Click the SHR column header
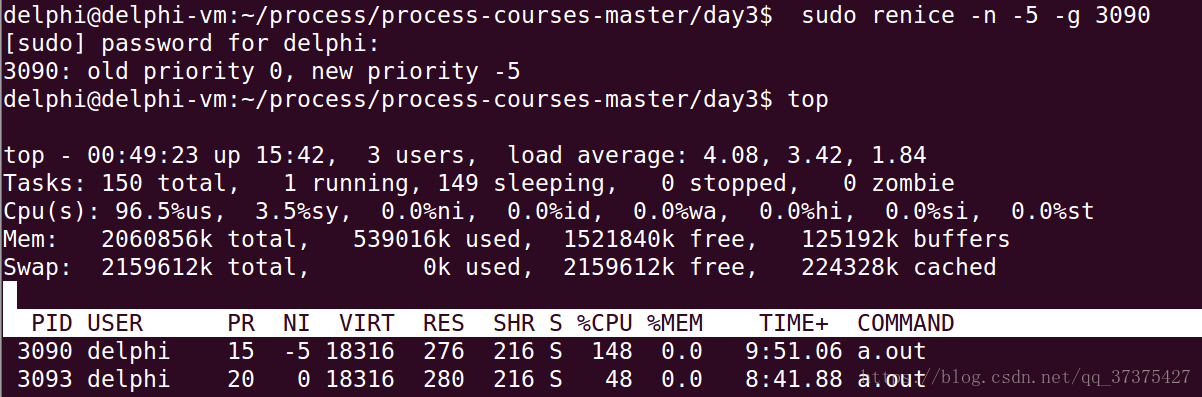1202x397 pixels. pyautogui.click(x=514, y=323)
